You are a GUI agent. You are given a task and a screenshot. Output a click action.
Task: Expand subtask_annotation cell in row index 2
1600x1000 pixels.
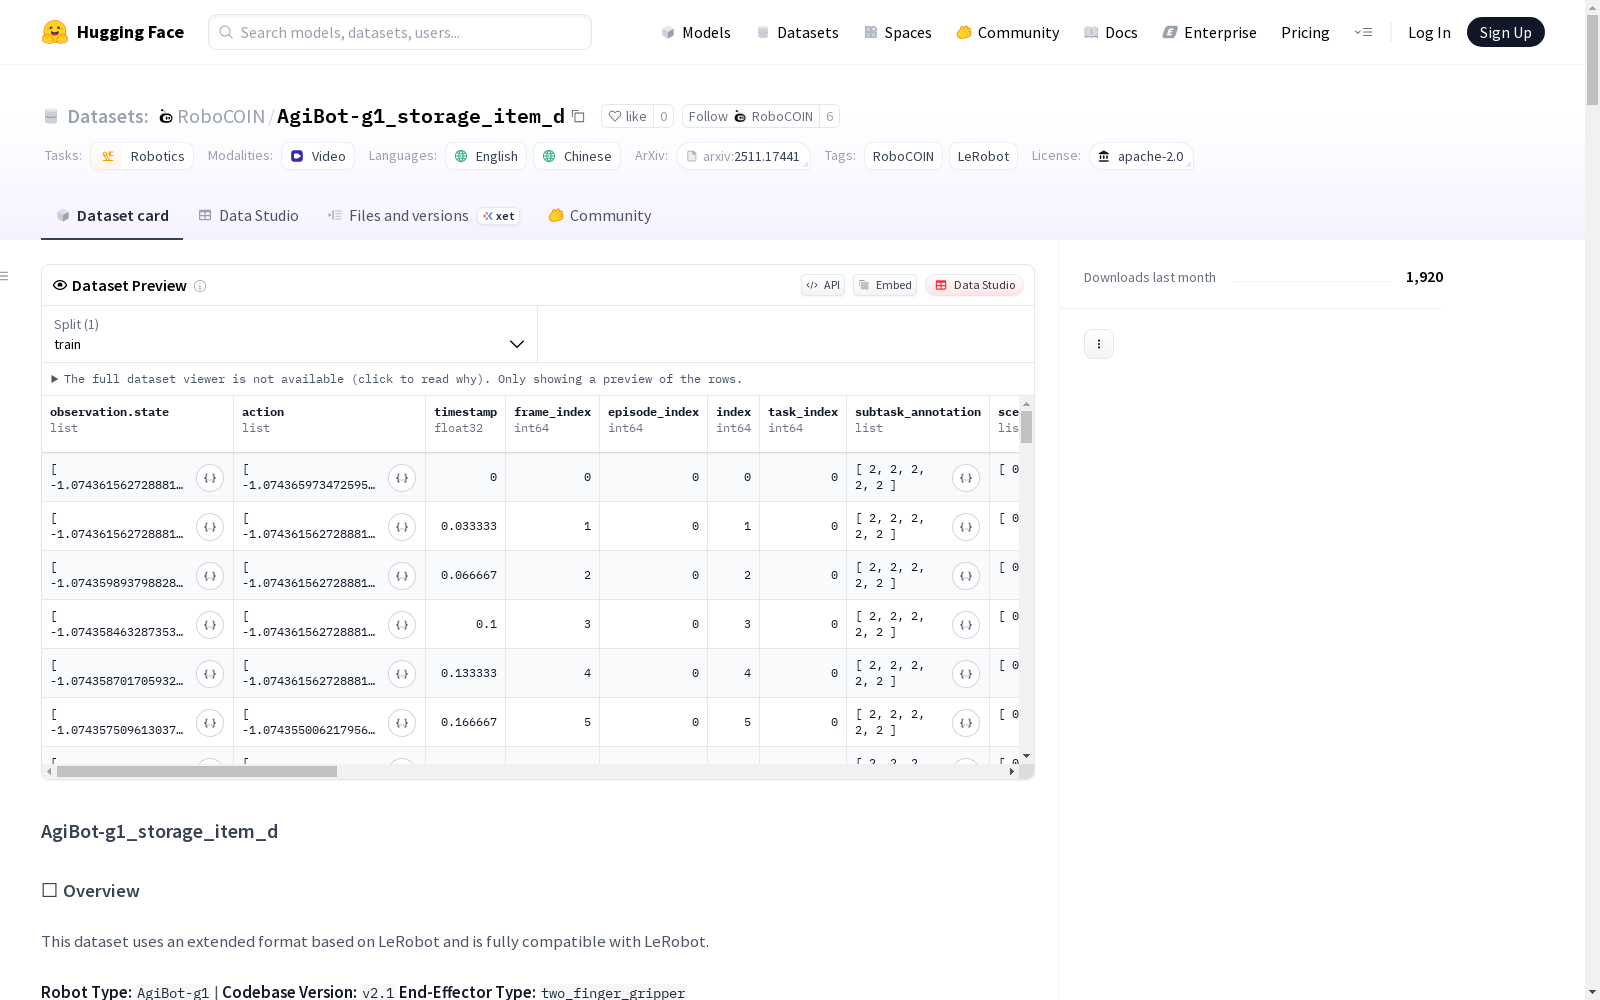click(966, 576)
